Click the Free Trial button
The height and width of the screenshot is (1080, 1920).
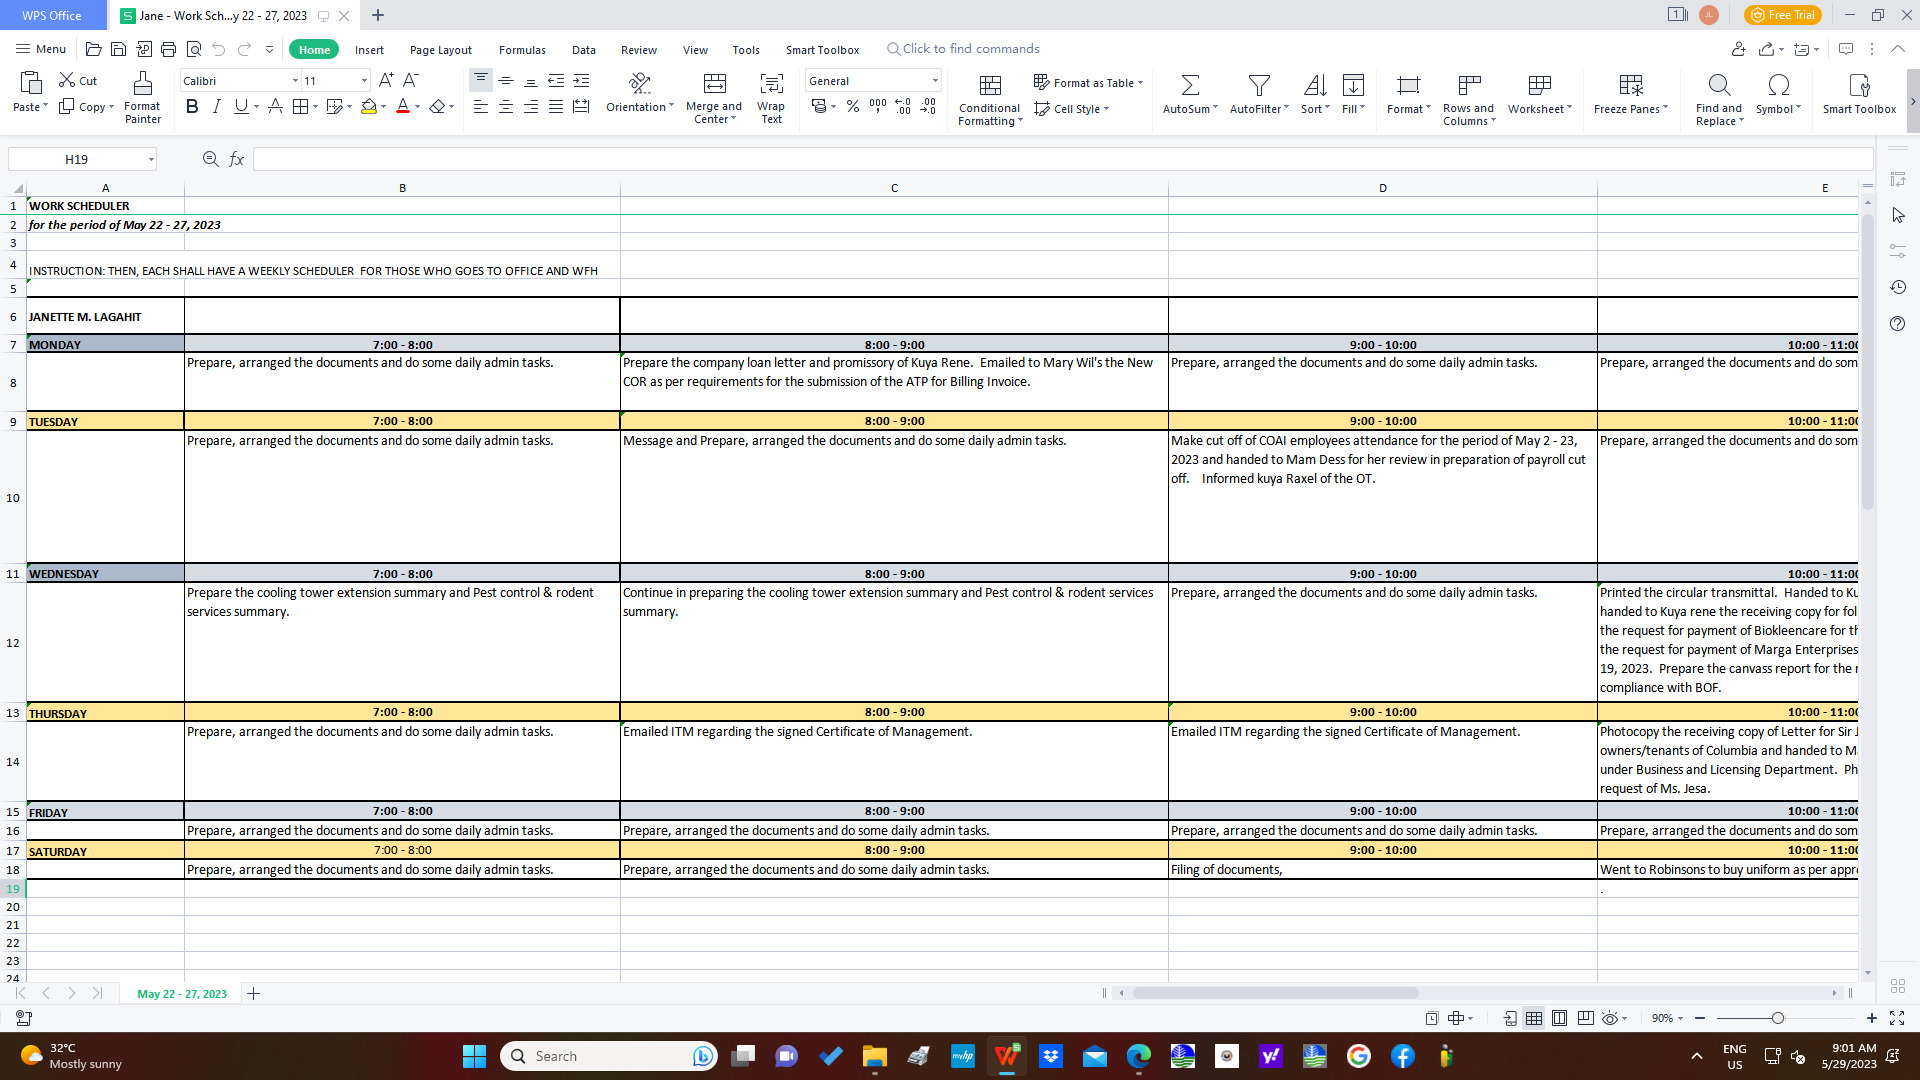(1782, 15)
